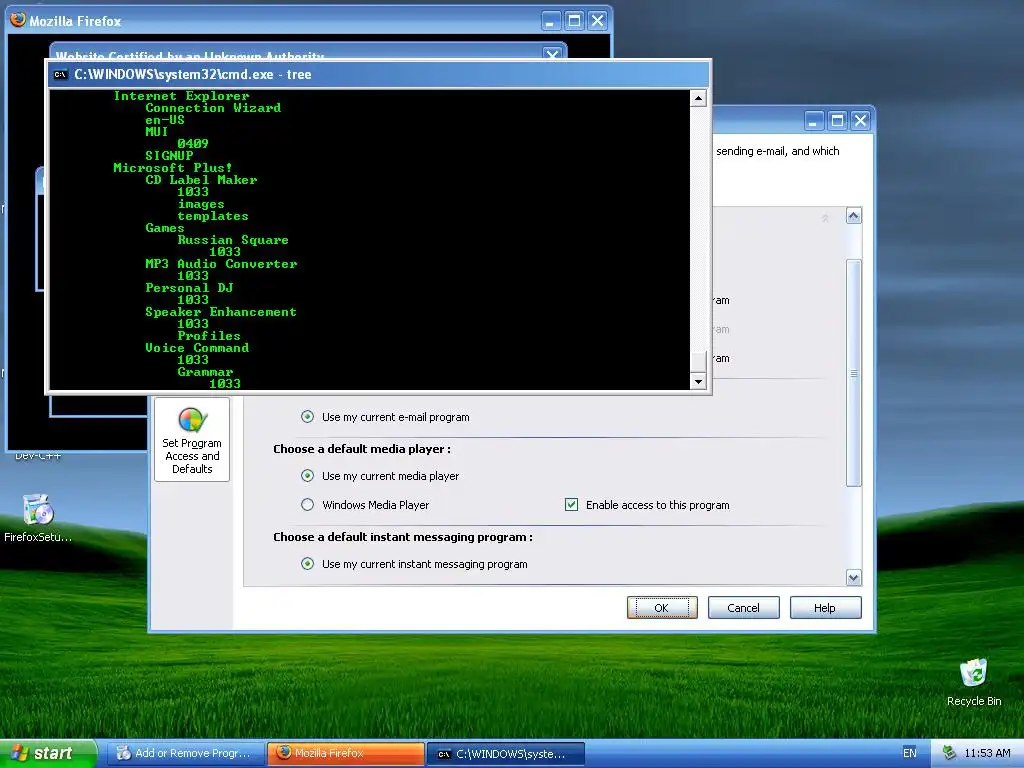Switch to Mozilla Firefox taskbar item
The image size is (1024, 768).
click(x=346, y=753)
